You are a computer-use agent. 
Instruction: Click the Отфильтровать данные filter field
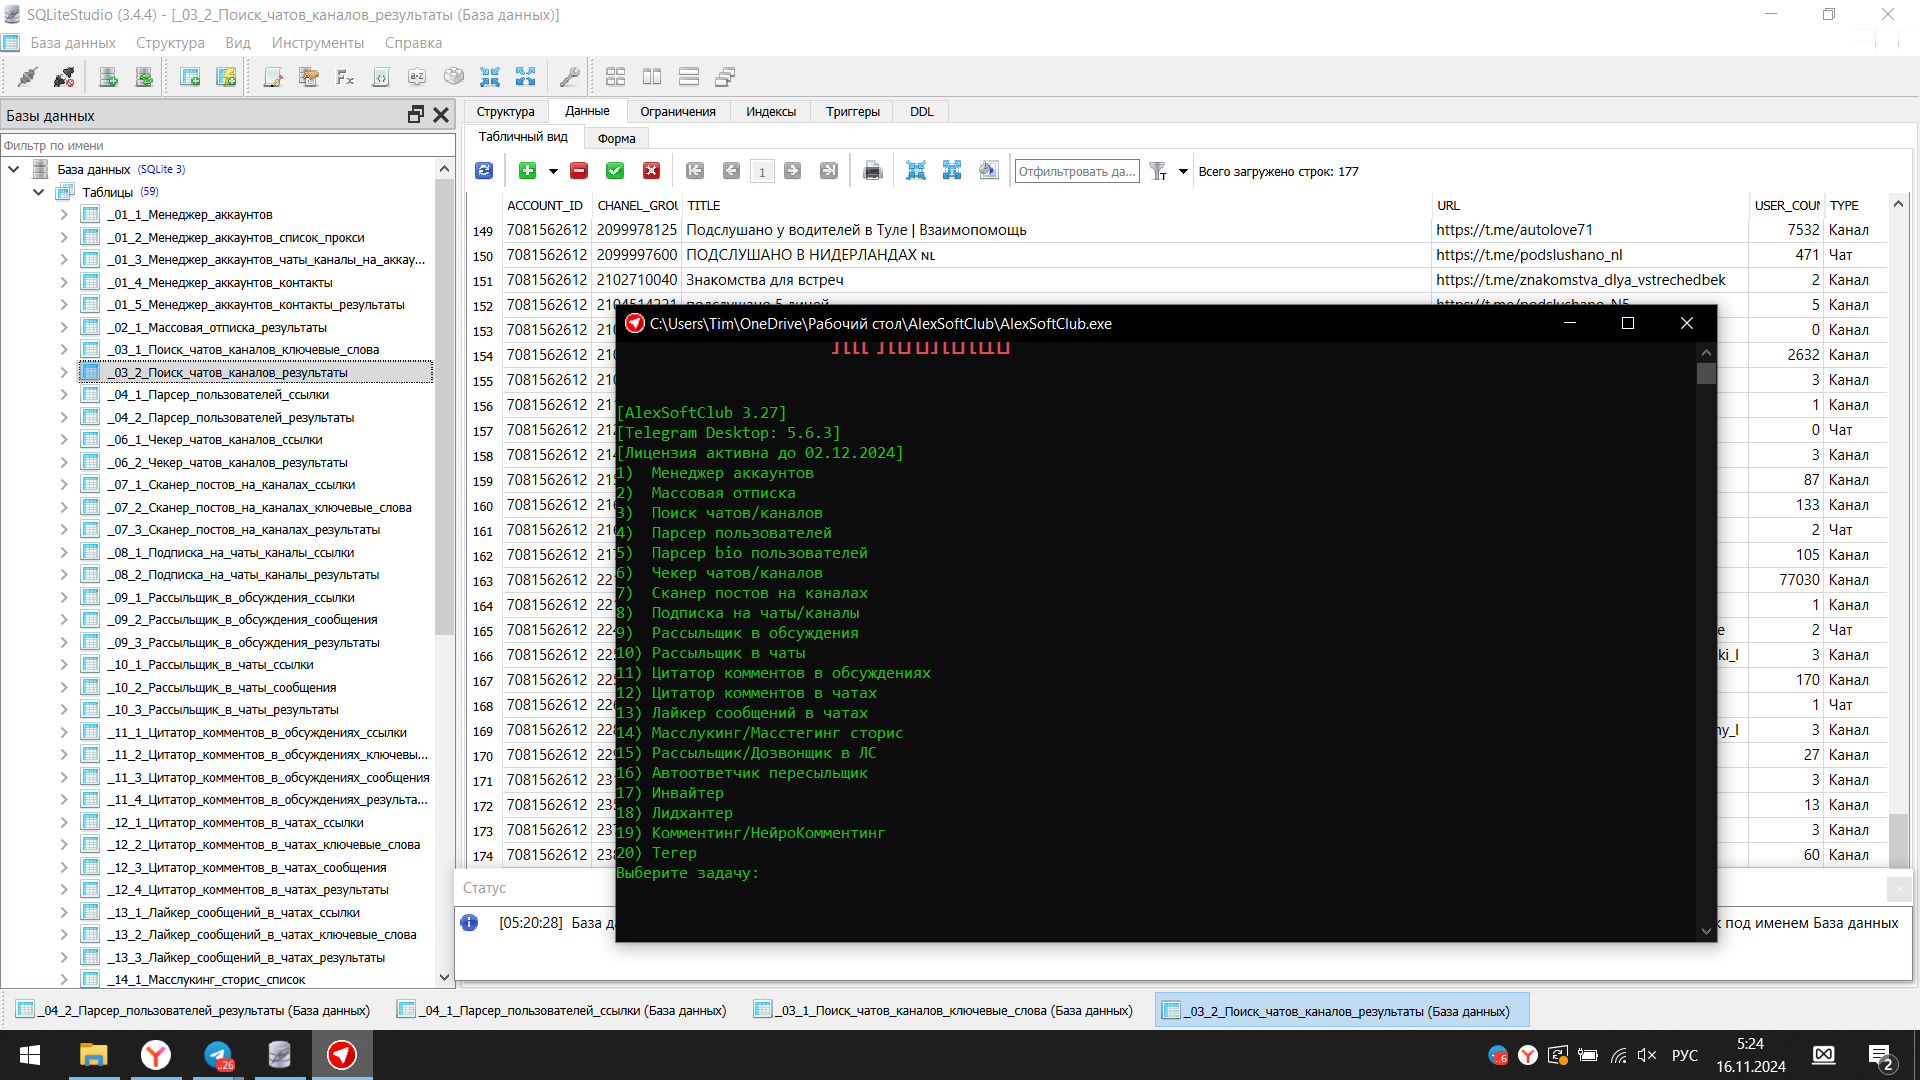(1076, 171)
